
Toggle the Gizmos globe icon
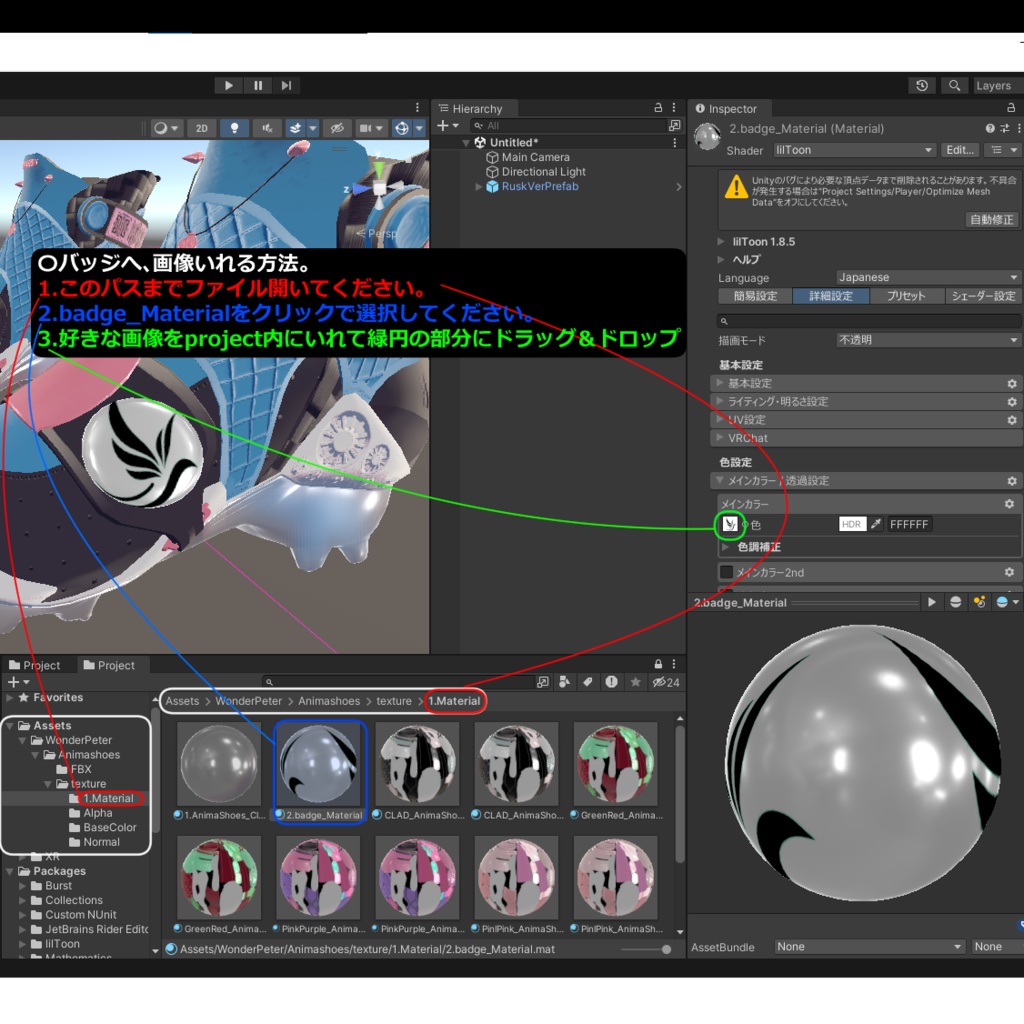click(x=402, y=128)
